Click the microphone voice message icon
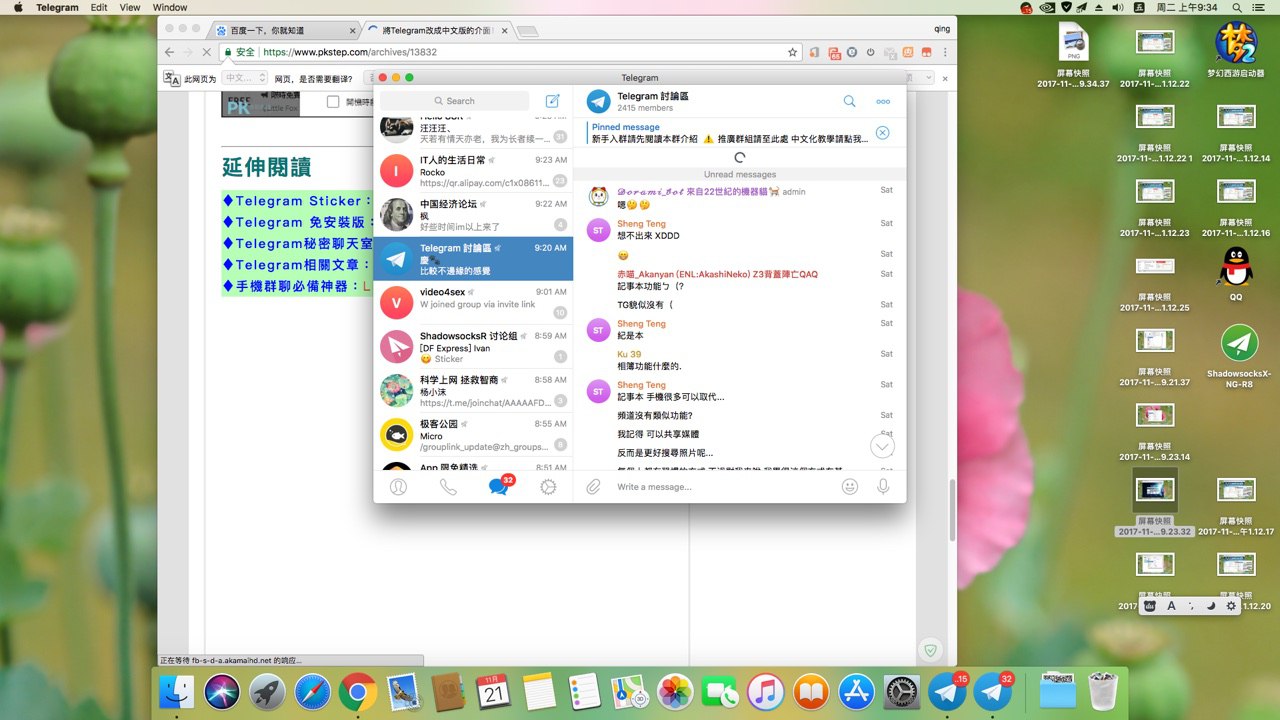This screenshot has height=720, width=1280. [883, 487]
